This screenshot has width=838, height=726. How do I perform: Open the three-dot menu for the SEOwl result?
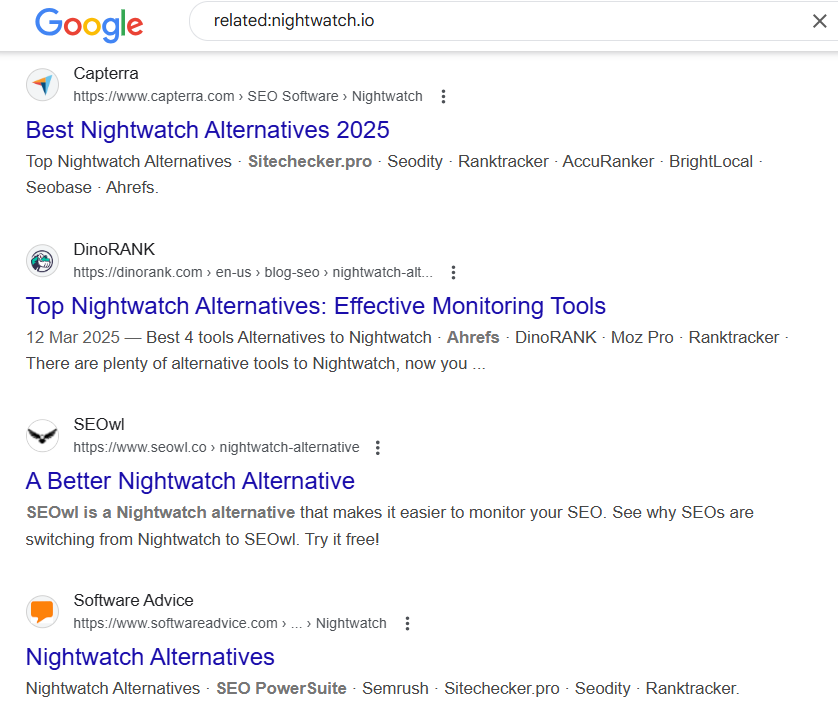click(377, 447)
